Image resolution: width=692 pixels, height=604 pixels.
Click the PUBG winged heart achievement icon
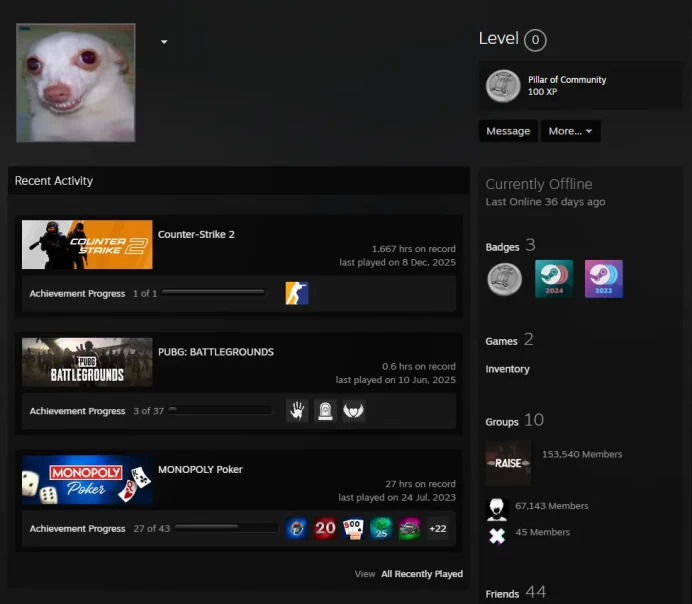(354, 411)
